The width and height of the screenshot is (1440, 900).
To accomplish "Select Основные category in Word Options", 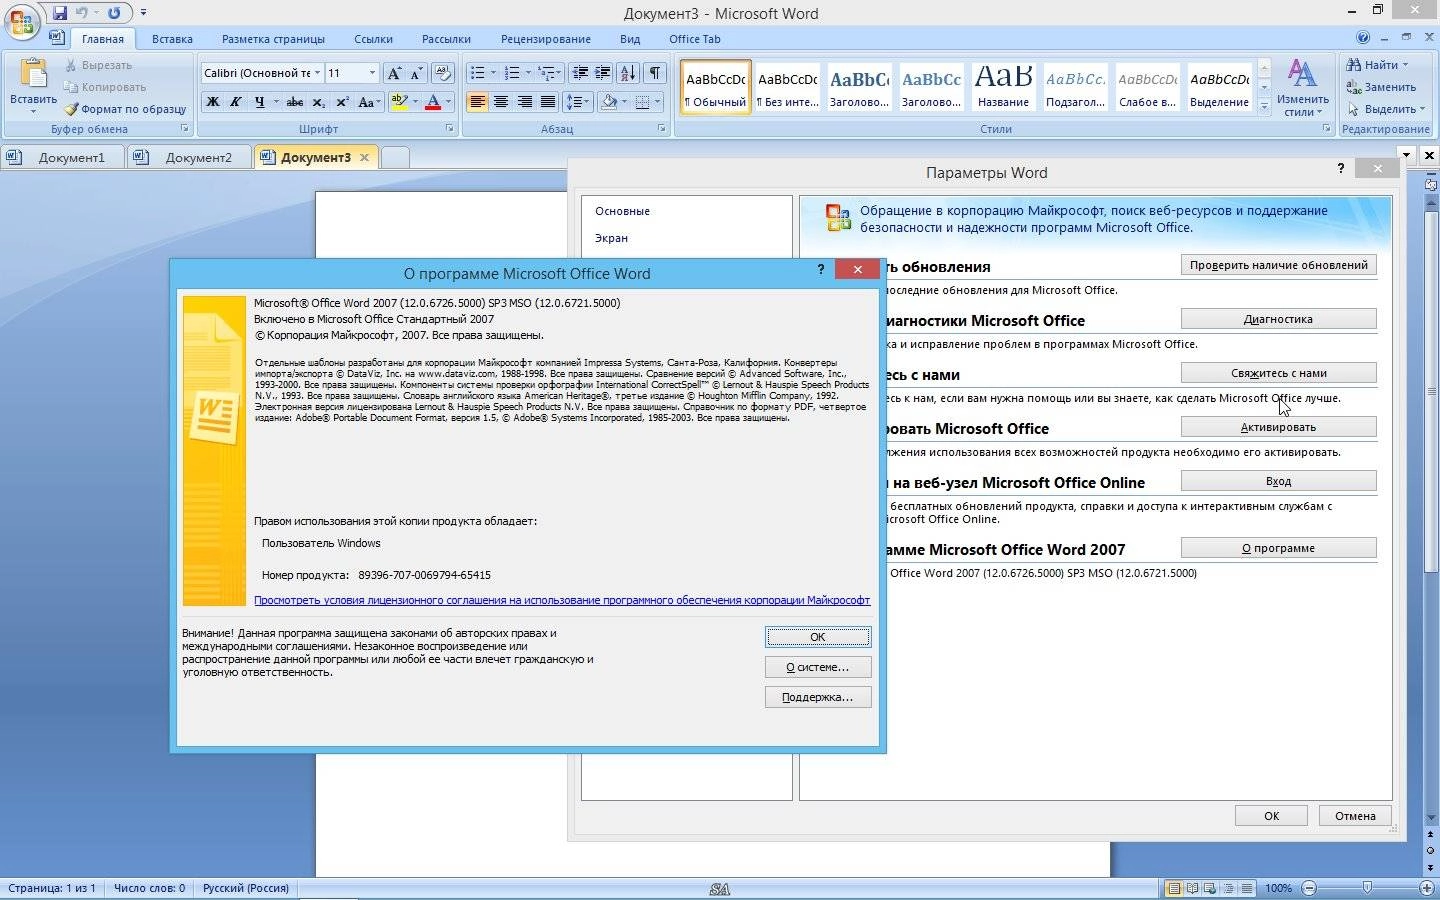I will click(x=622, y=211).
